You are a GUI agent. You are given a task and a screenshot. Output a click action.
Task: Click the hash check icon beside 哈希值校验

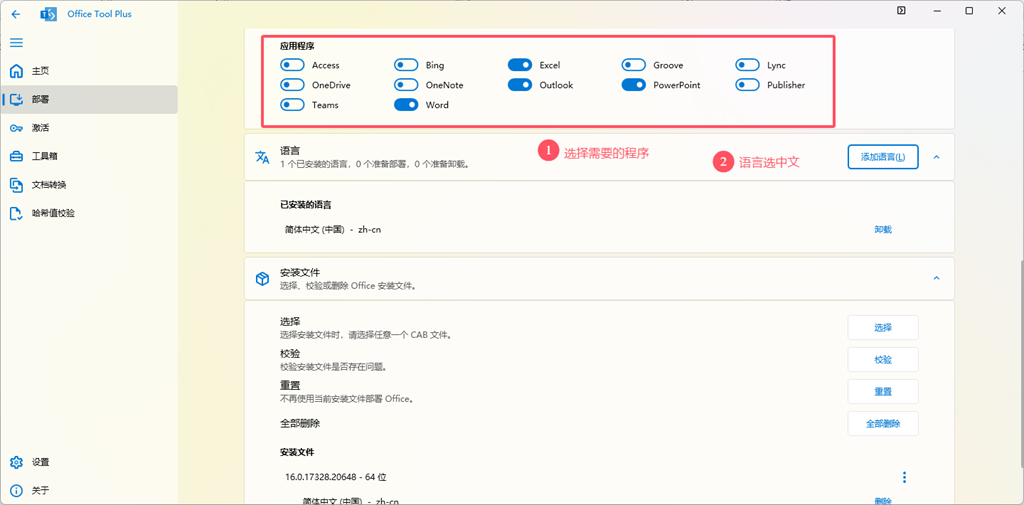click(17, 213)
